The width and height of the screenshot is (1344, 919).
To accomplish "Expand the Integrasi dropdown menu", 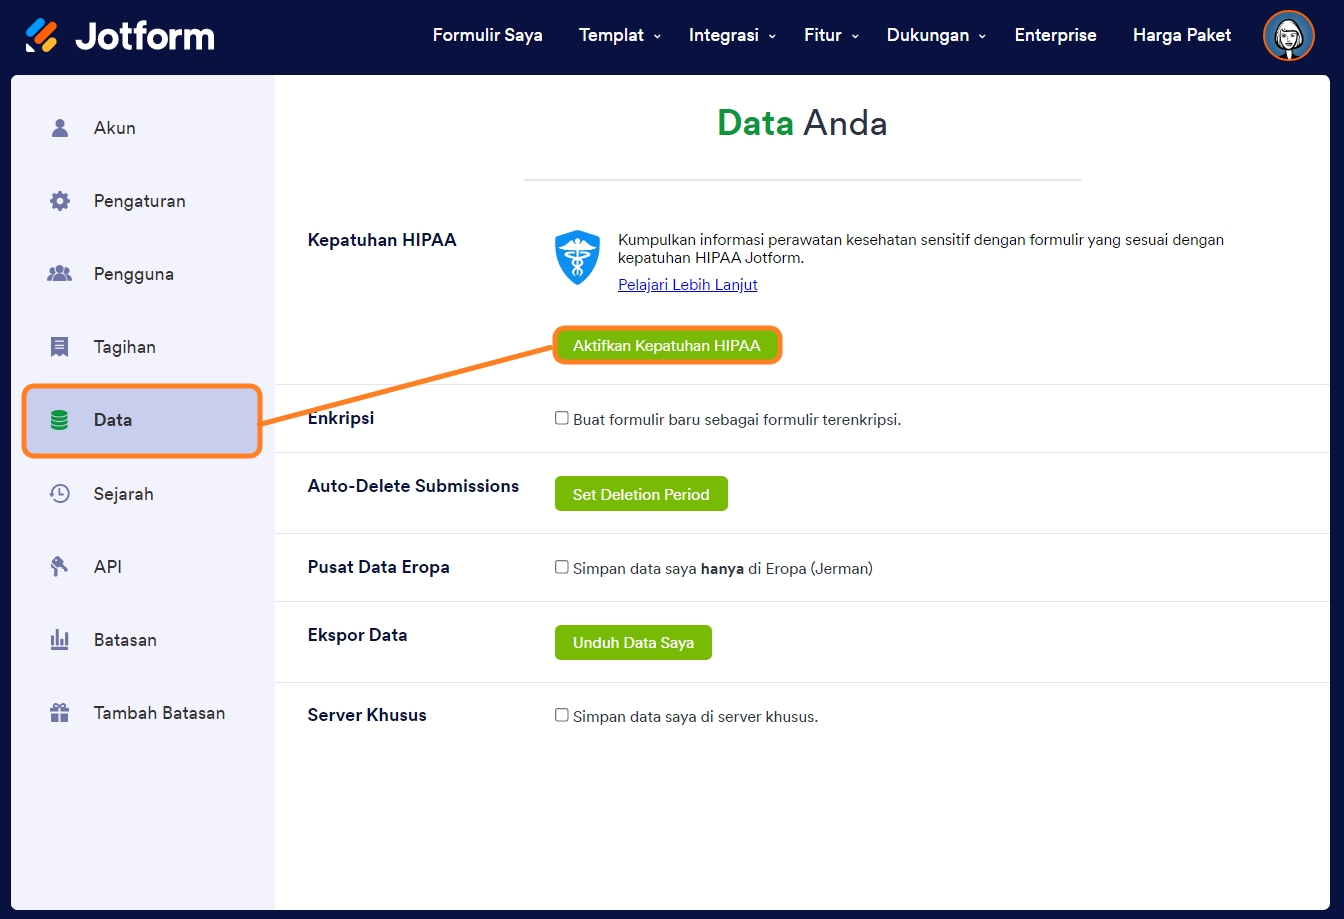I will coord(732,35).
